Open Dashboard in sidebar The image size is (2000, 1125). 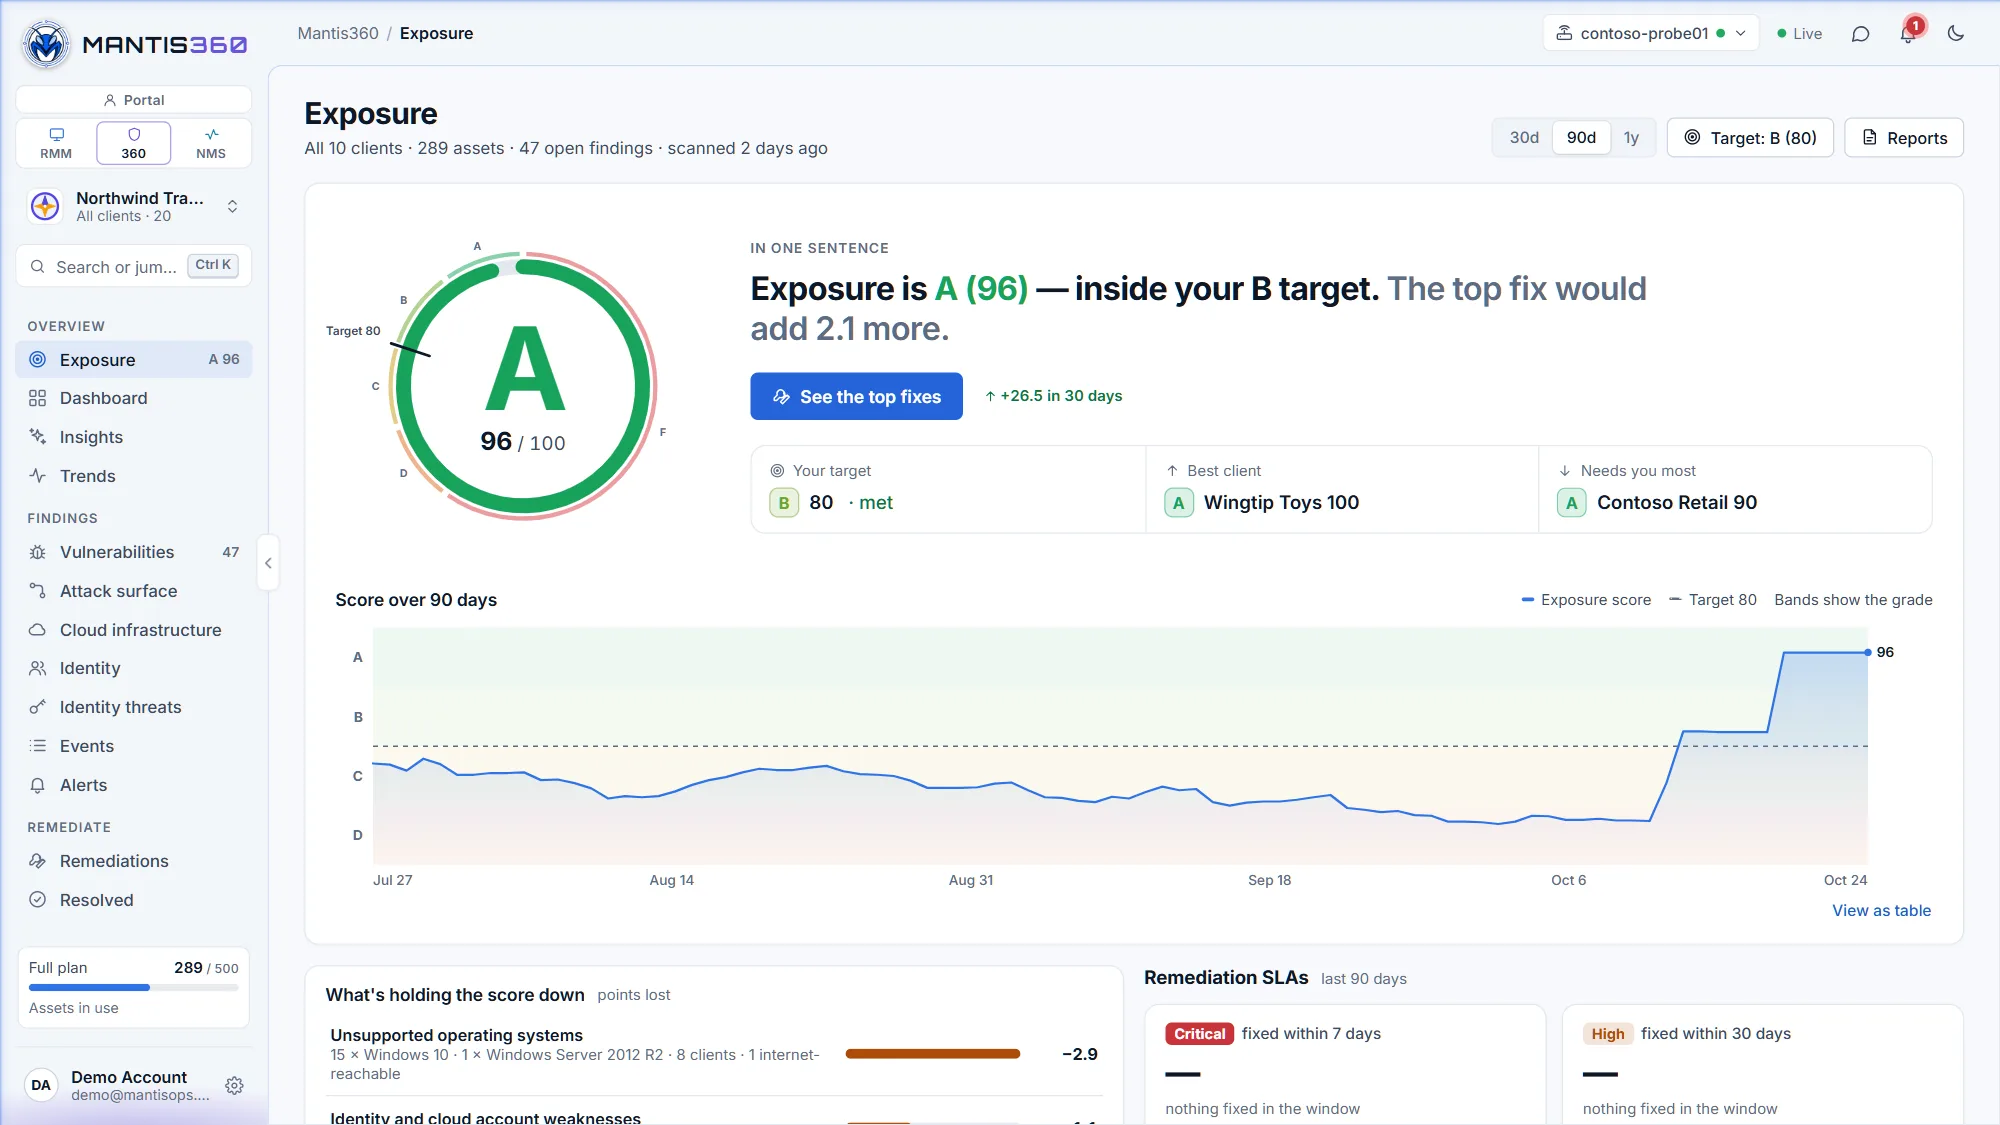(x=134, y=398)
